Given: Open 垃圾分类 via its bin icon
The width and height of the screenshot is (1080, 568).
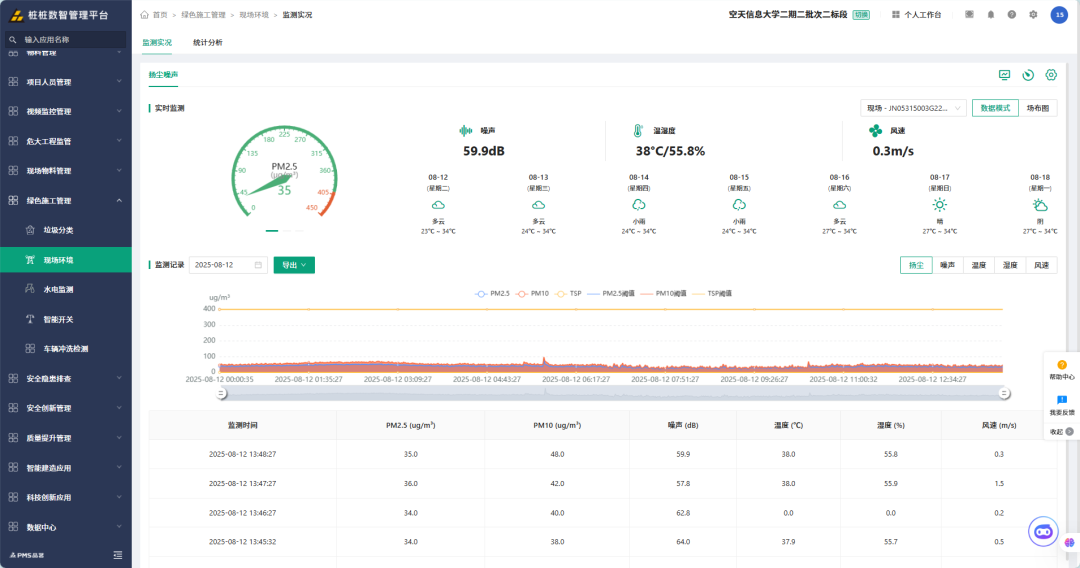Looking at the screenshot, I should [x=30, y=230].
